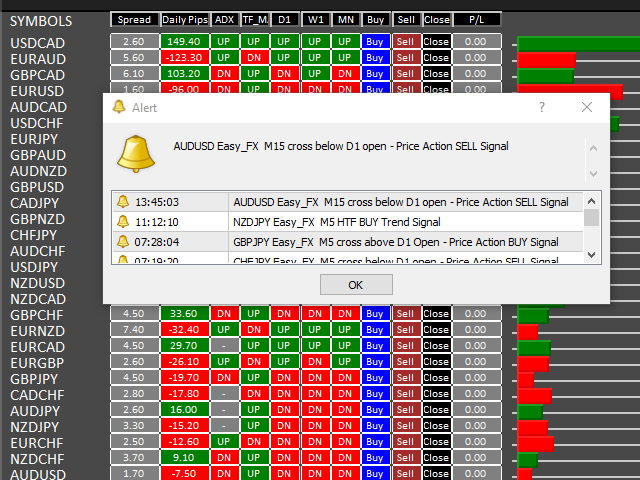Image resolution: width=640 pixels, height=480 pixels.
Task: Select the EURJPY symbol
Action: [34, 139]
